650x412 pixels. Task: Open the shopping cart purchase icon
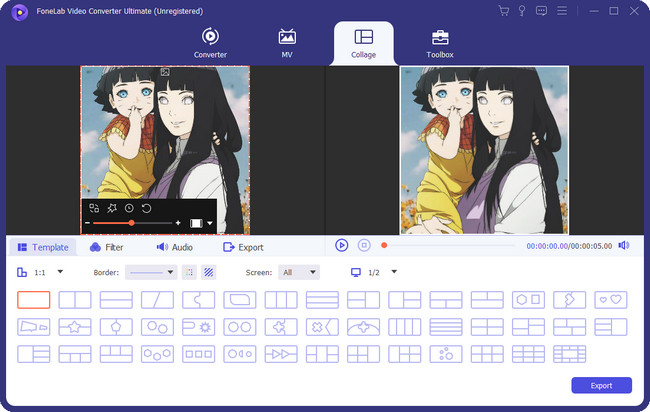pos(504,11)
